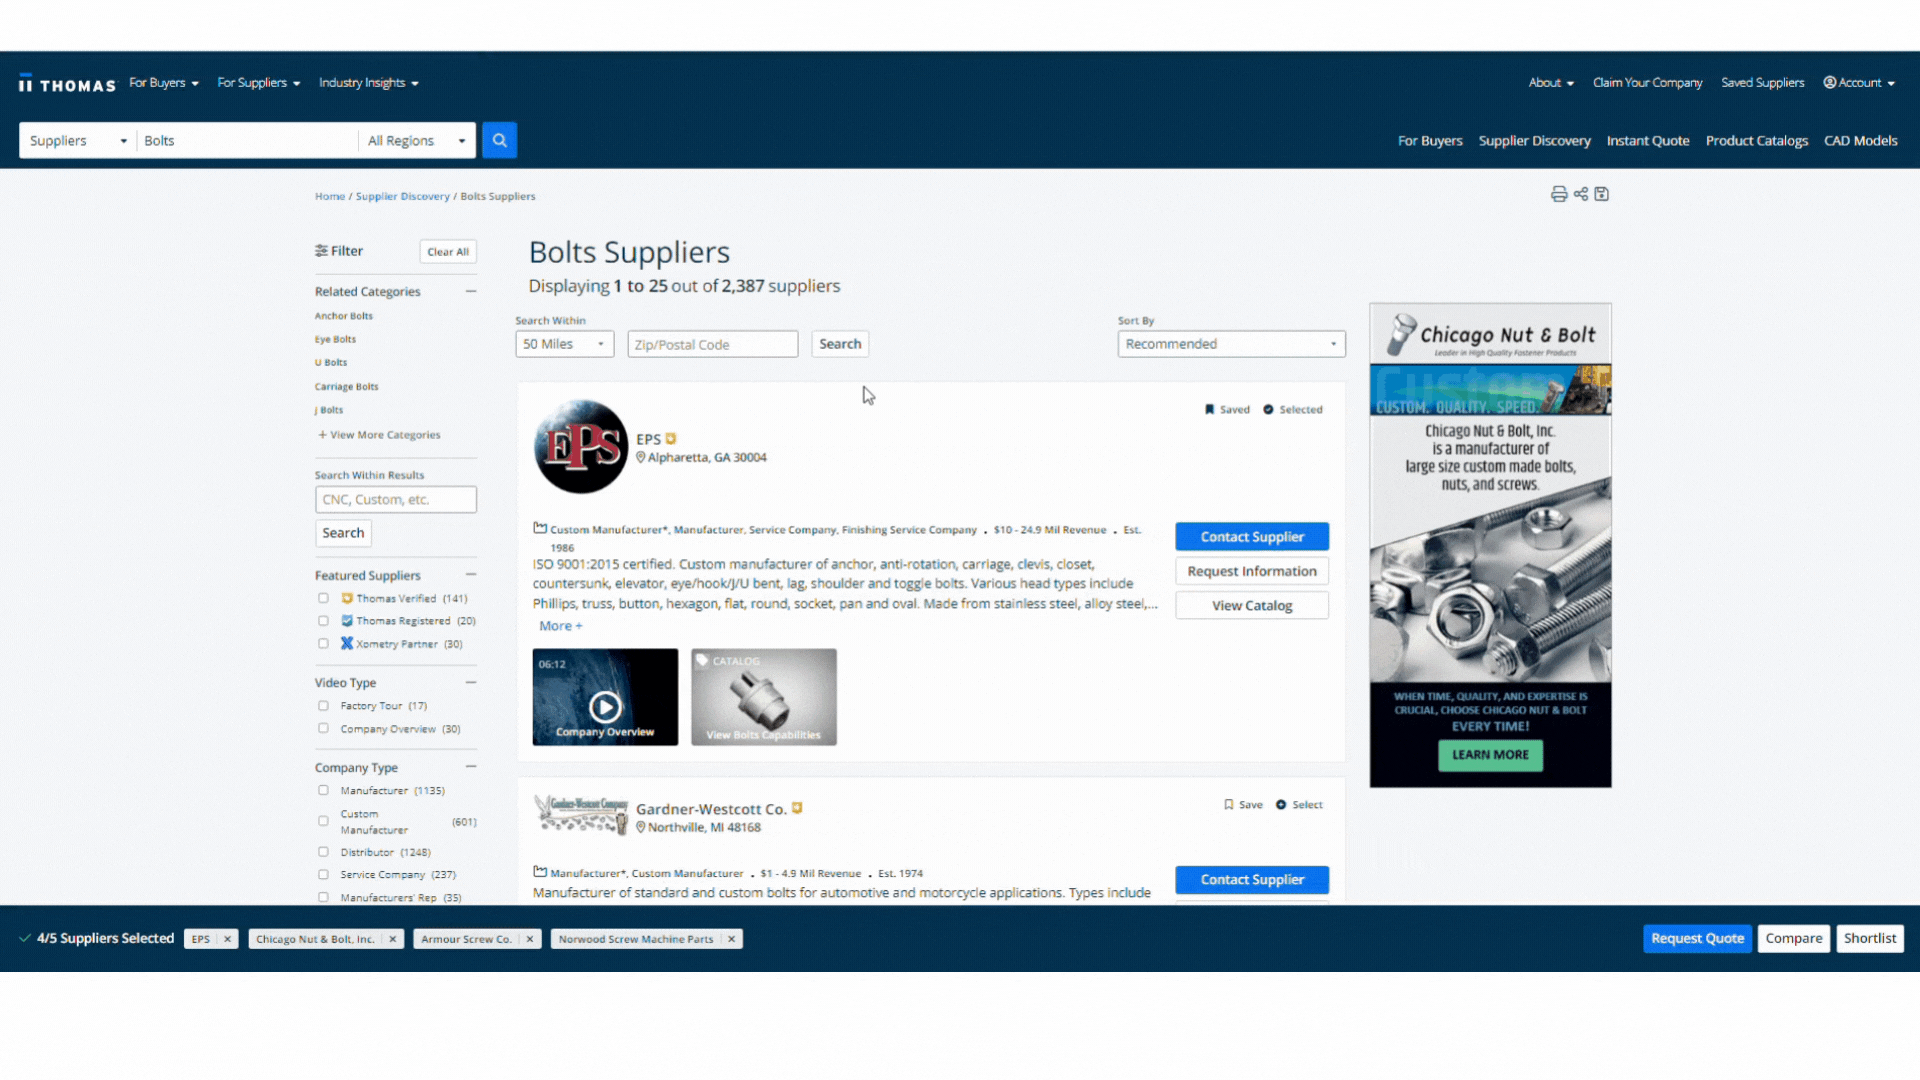Open the Sort By Recommended dropdown
This screenshot has height=1080, width=1920.
click(x=1229, y=344)
